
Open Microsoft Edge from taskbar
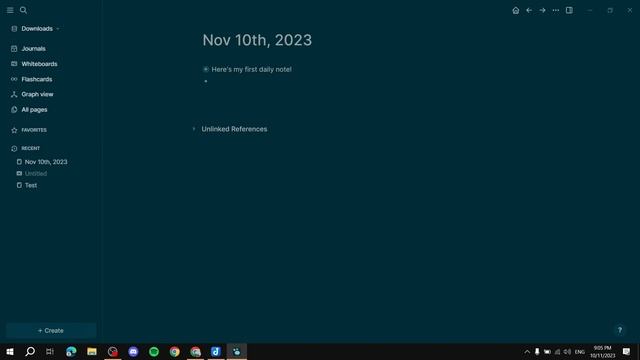(71, 351)
